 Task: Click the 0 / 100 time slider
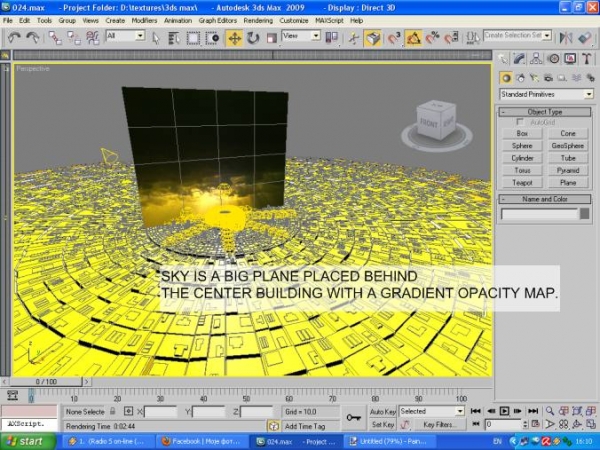coord(46,382)
